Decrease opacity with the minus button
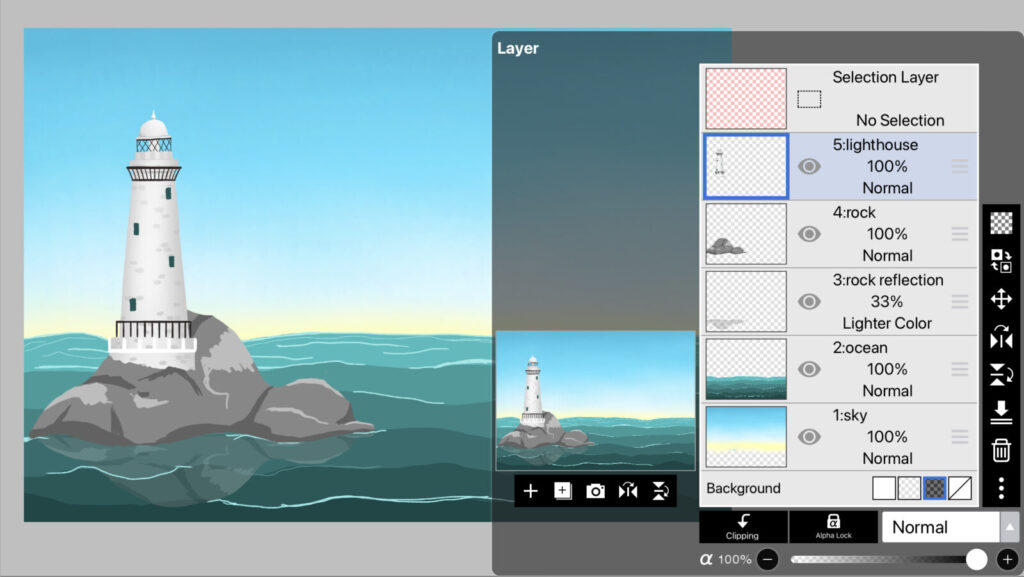The width and height of the screenshot is (1024, 577). click(767, 560)
